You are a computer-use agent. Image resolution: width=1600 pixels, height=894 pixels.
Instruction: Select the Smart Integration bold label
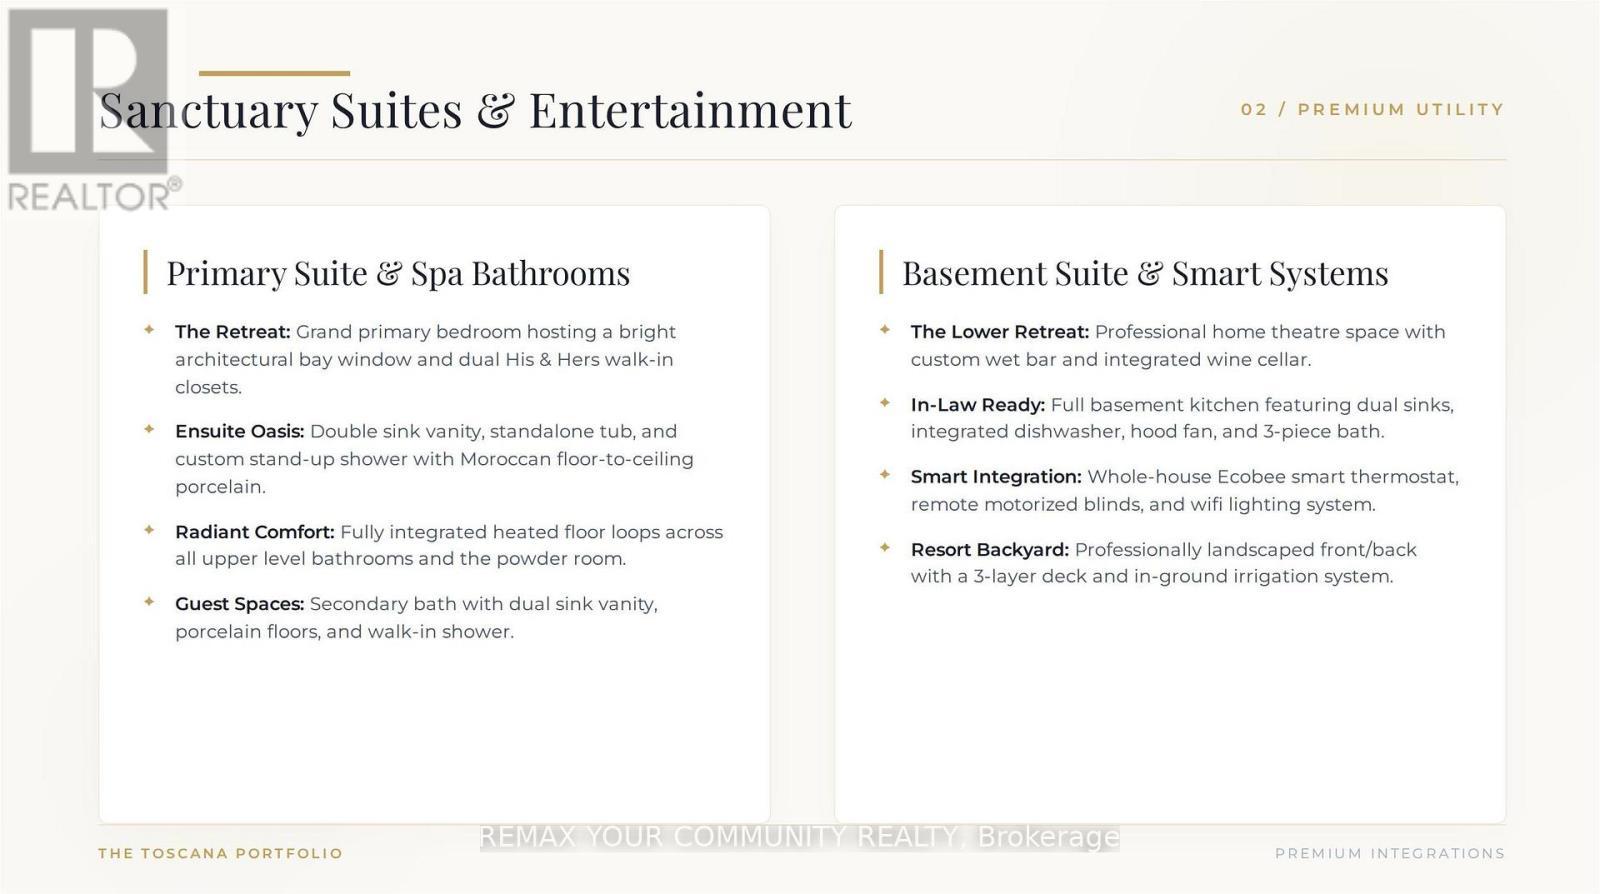[x=996, y=477]
